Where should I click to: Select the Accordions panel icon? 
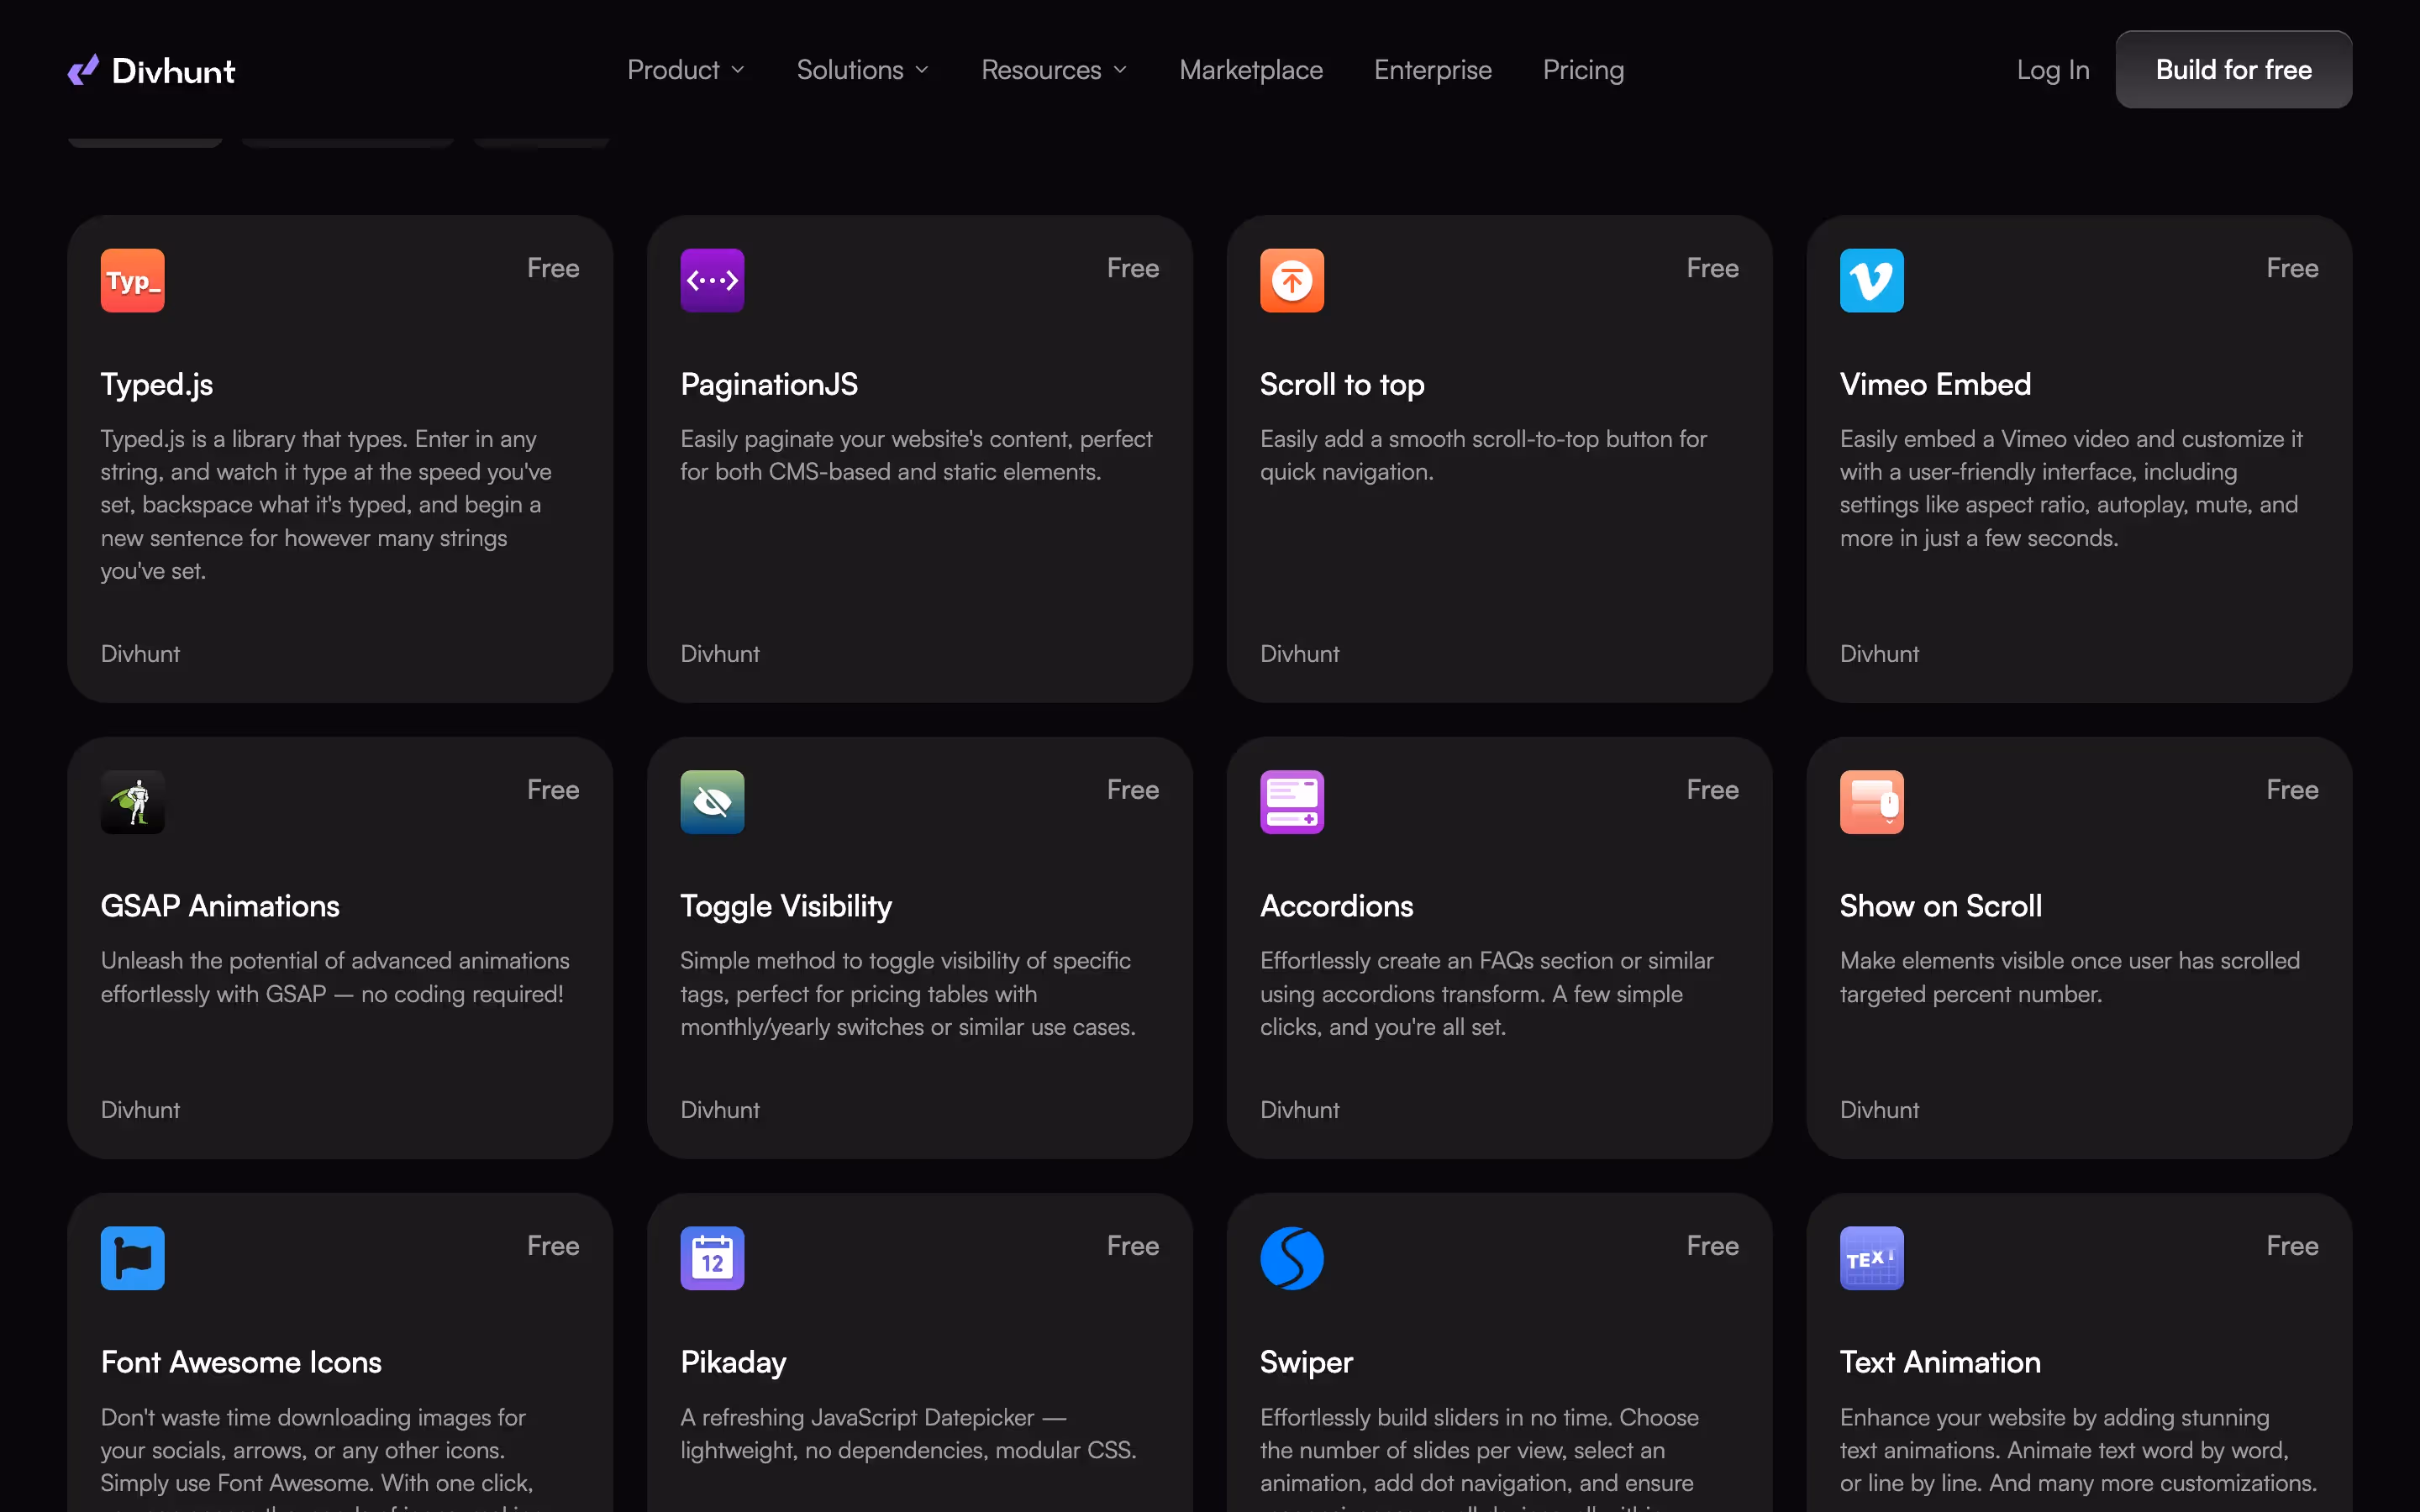pos(1291,801)
